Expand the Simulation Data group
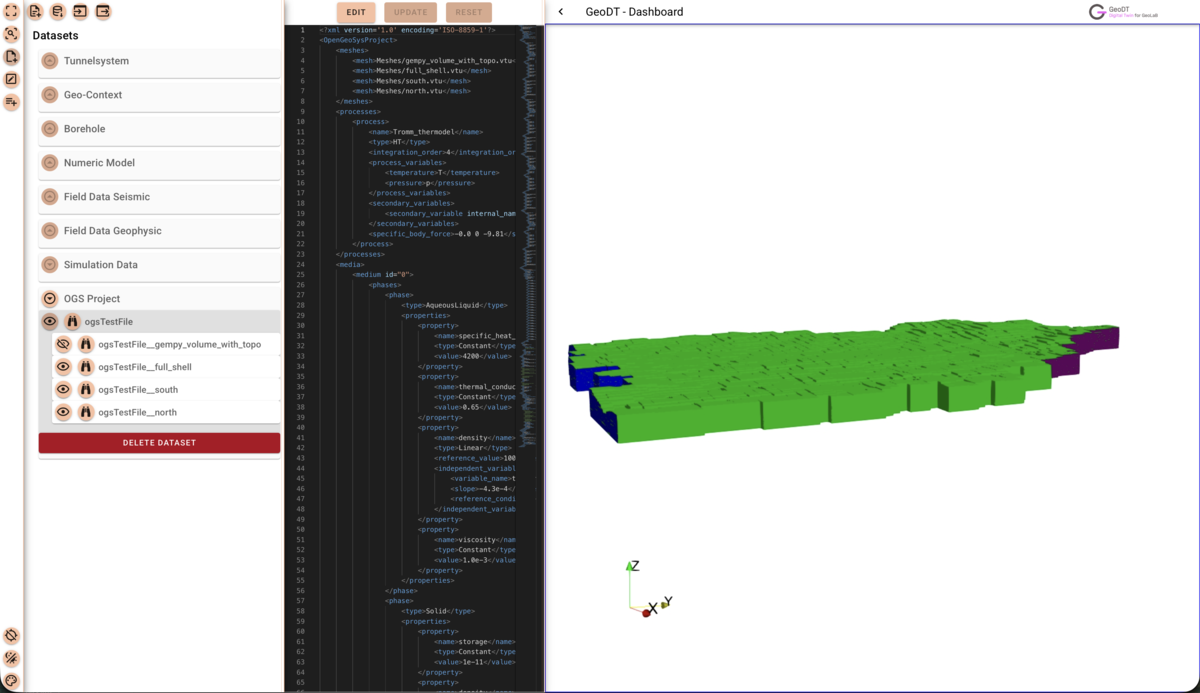Image resolution: width=1200 pixels, height=693 pixels. [49, 265]
